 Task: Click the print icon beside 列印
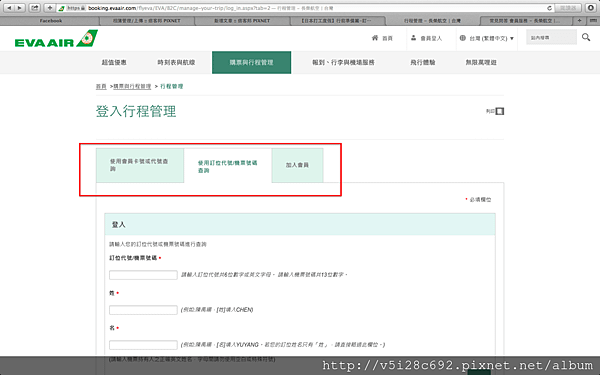500,111
